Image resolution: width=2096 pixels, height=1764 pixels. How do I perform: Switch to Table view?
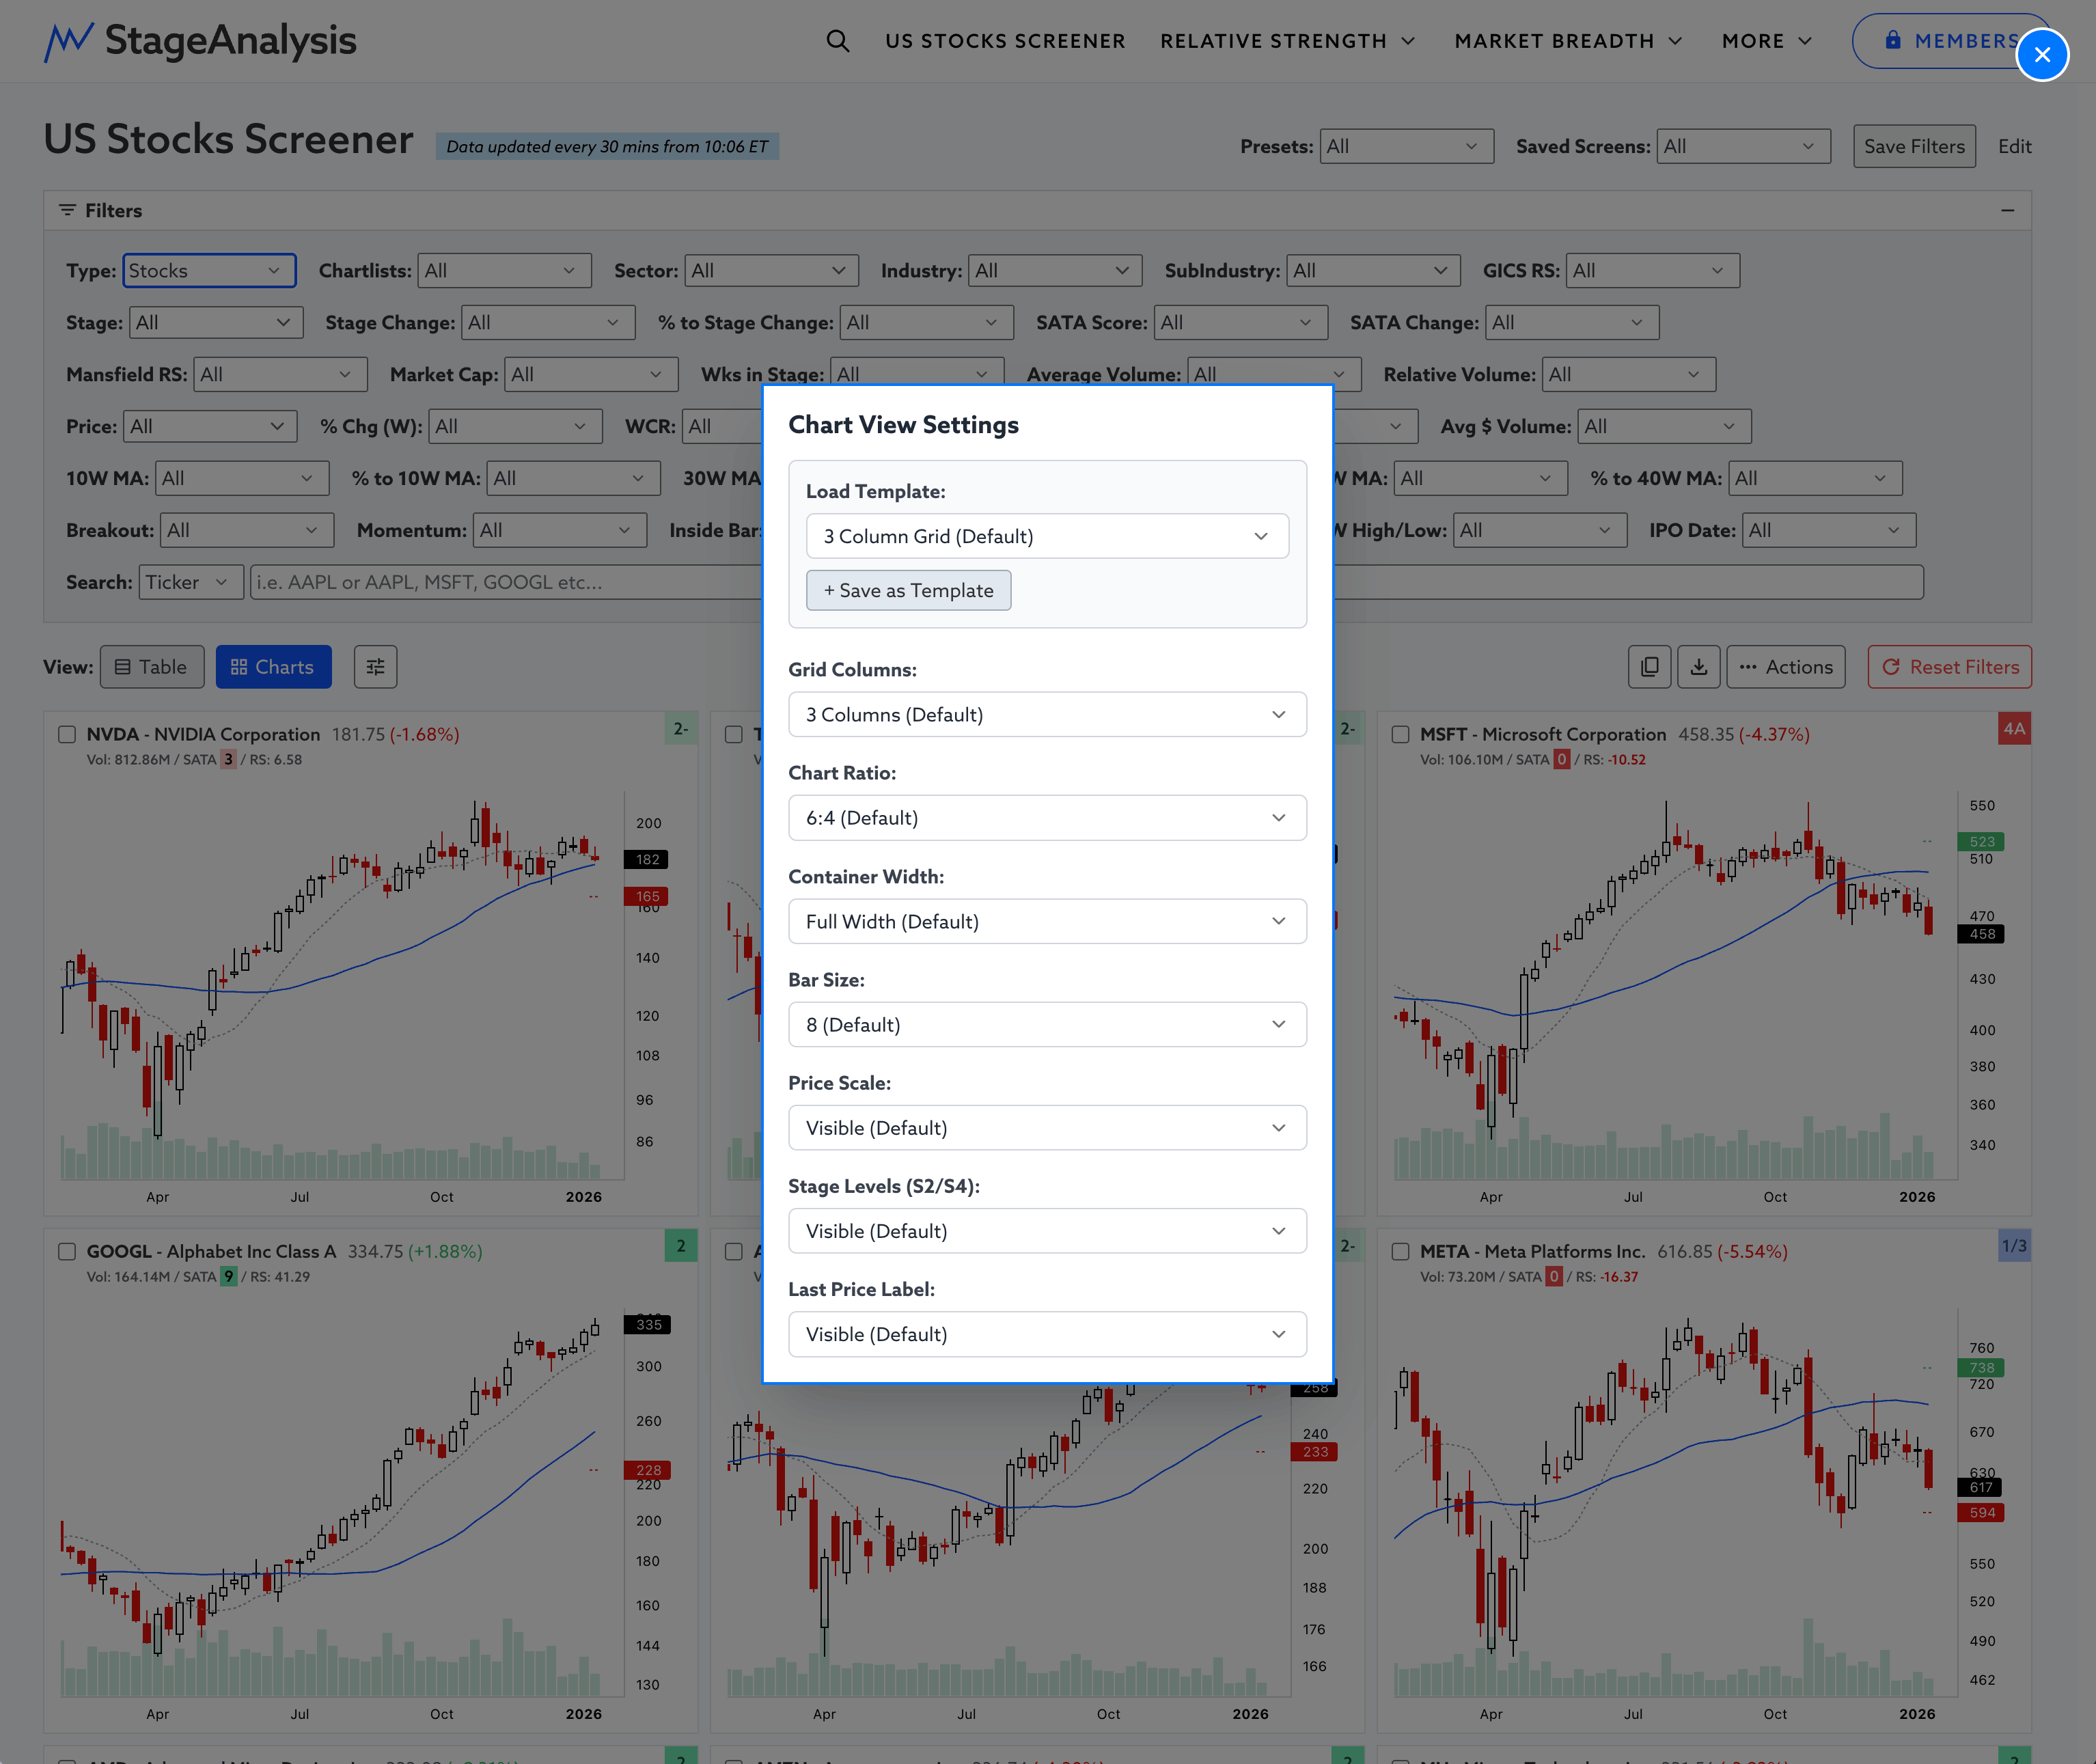(x=152, y=667)
